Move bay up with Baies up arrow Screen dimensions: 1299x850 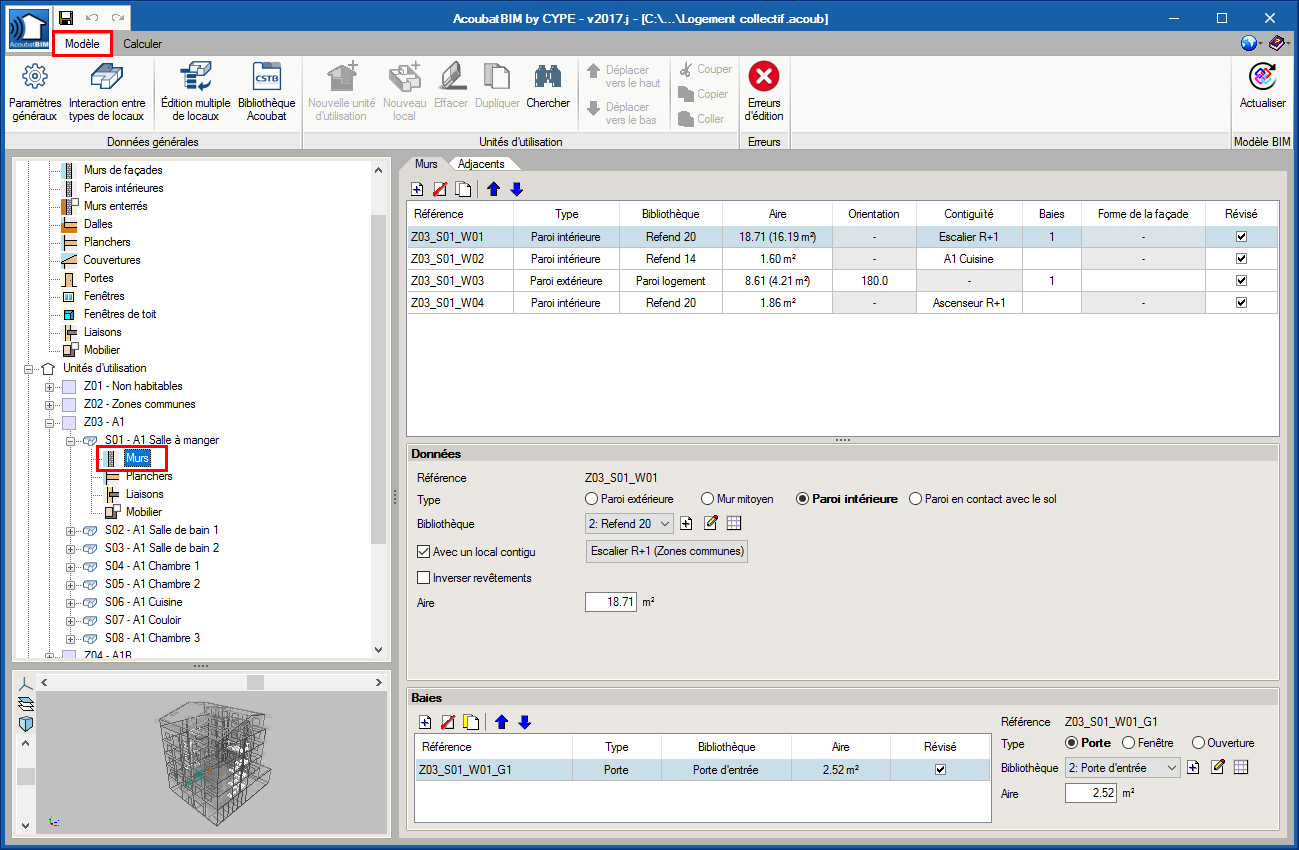[x=502, y=721]
